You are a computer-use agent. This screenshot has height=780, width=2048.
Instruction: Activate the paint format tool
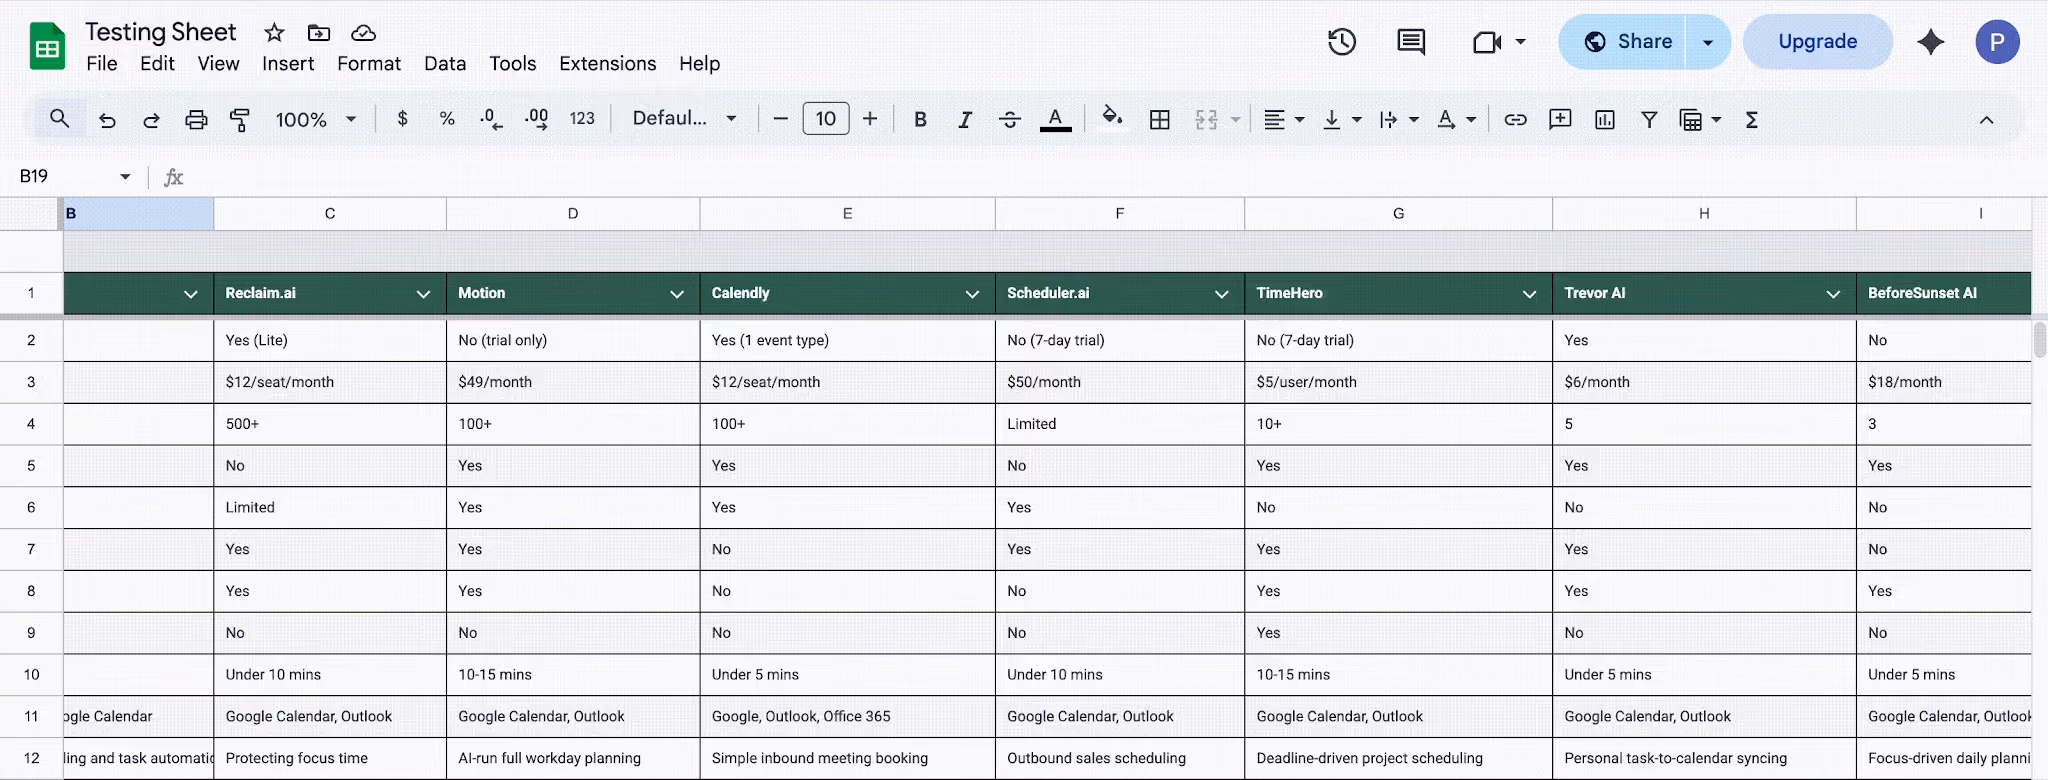240,120
